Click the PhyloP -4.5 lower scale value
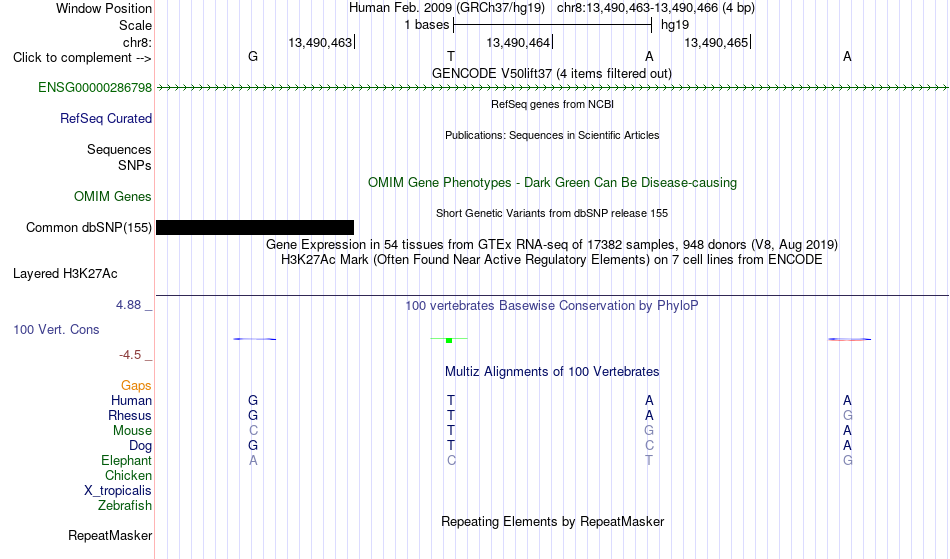 pos(130,355)
